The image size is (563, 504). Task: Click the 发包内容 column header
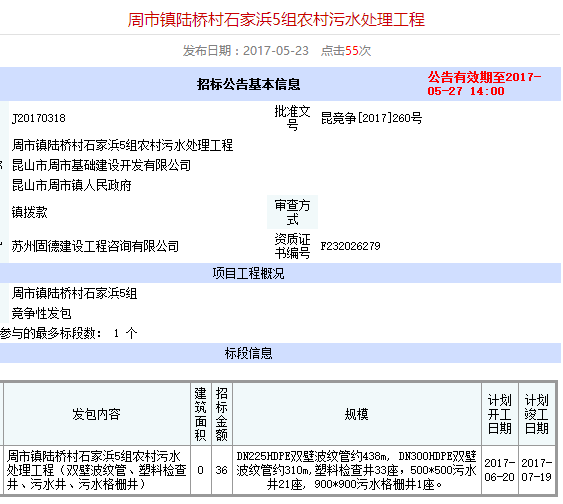pyautogui.click(x=97, y=414)
